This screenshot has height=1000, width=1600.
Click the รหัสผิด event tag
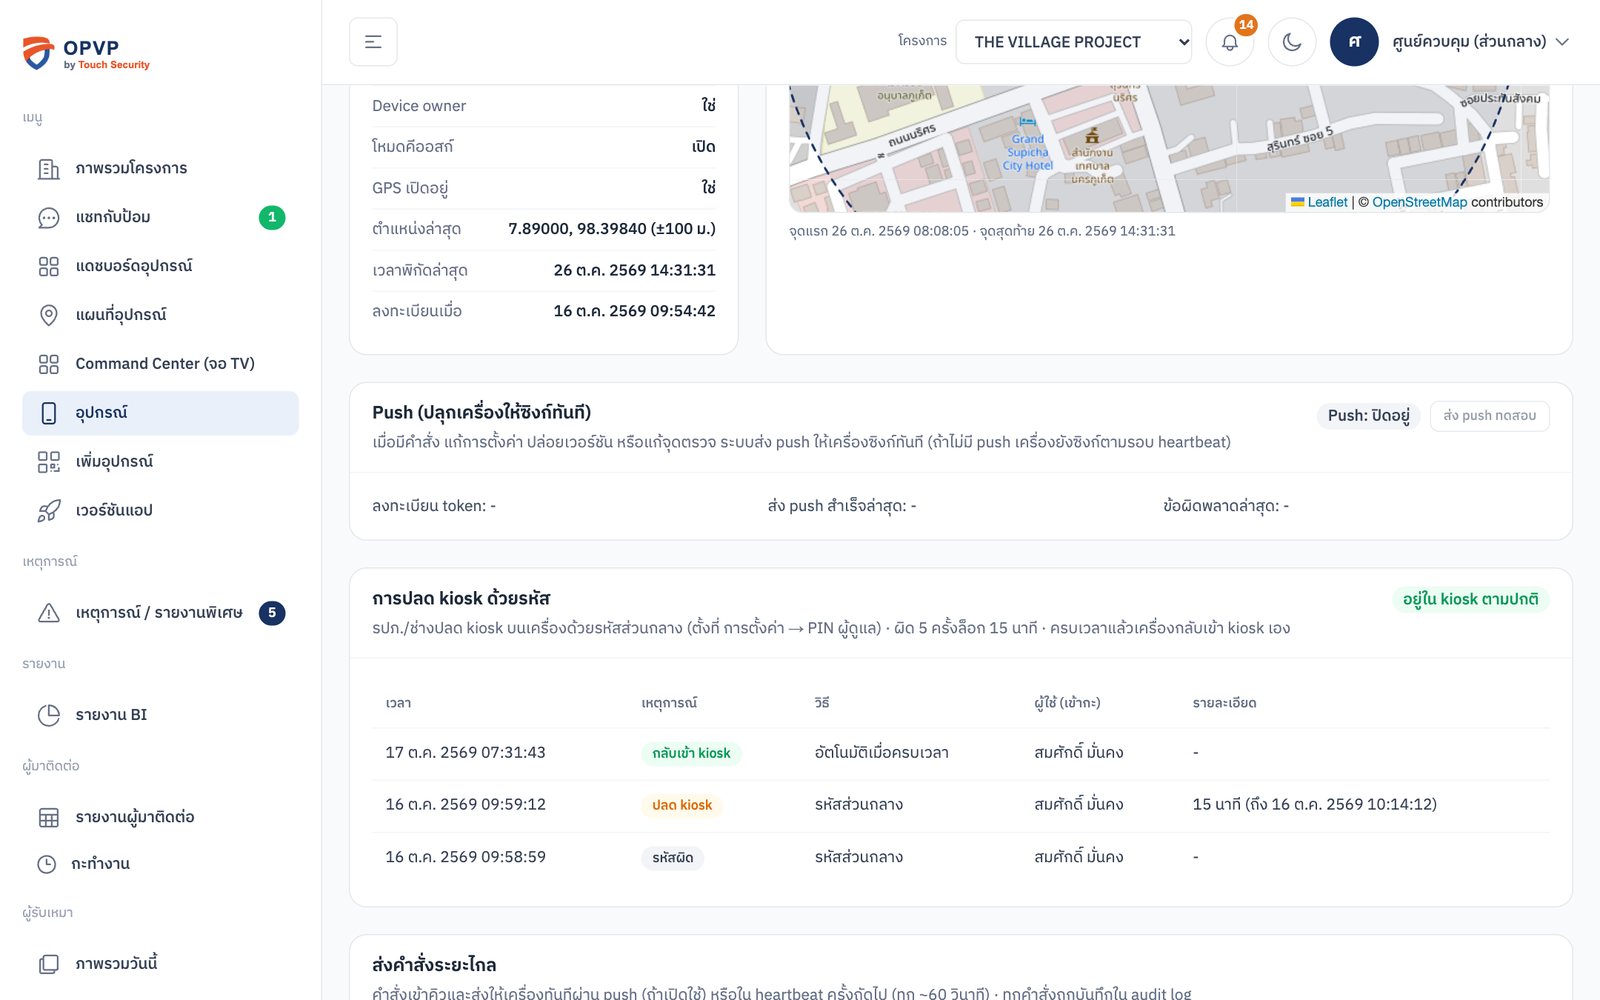pyautogui.click(x=672, y=858)
